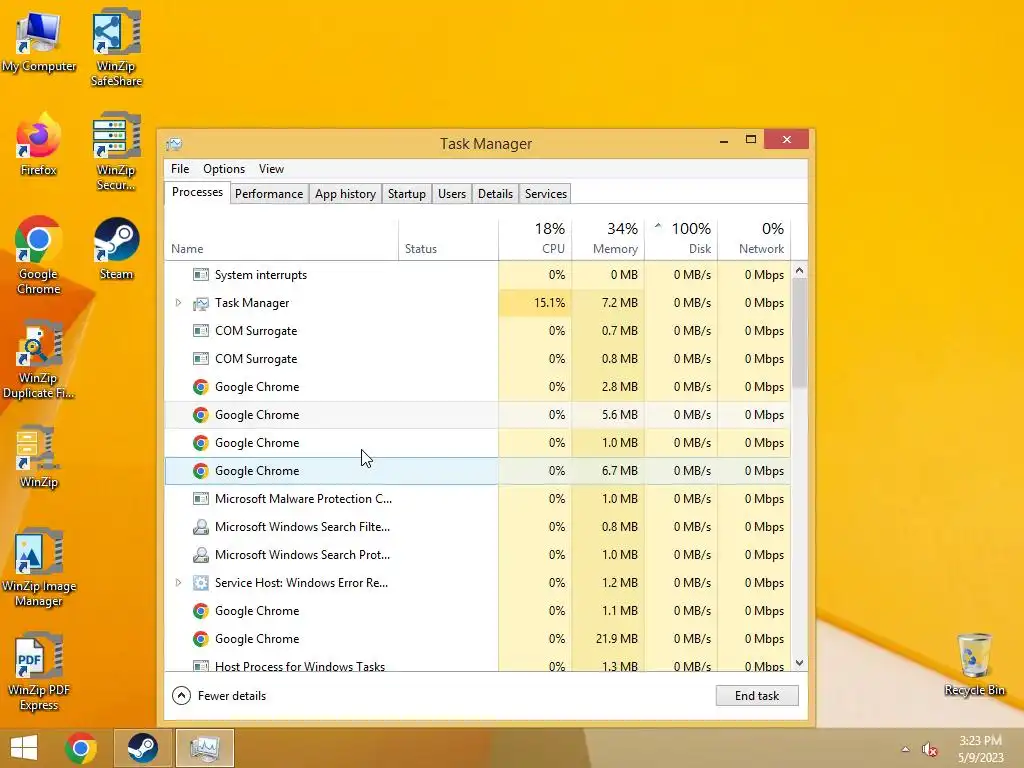Switch to Chrome on the taskbar
Image resolution: width=1024 pixels, height=768 pixels.
[81, 748]
